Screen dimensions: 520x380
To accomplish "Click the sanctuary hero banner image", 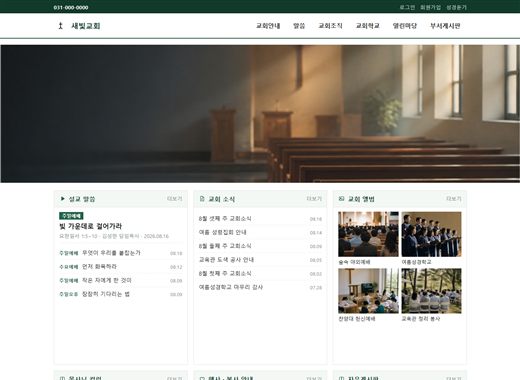I will [260, 114].
